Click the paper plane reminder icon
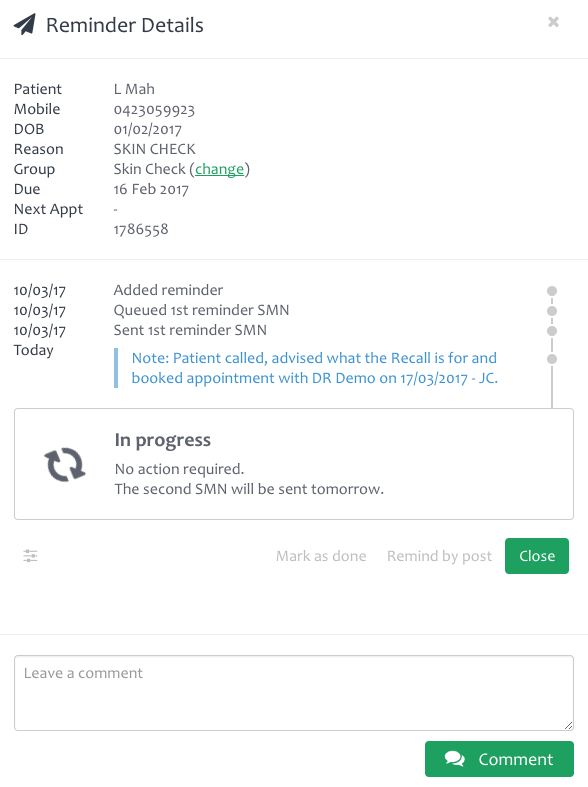This screenshot has width=588, height=787. (25, 24)
